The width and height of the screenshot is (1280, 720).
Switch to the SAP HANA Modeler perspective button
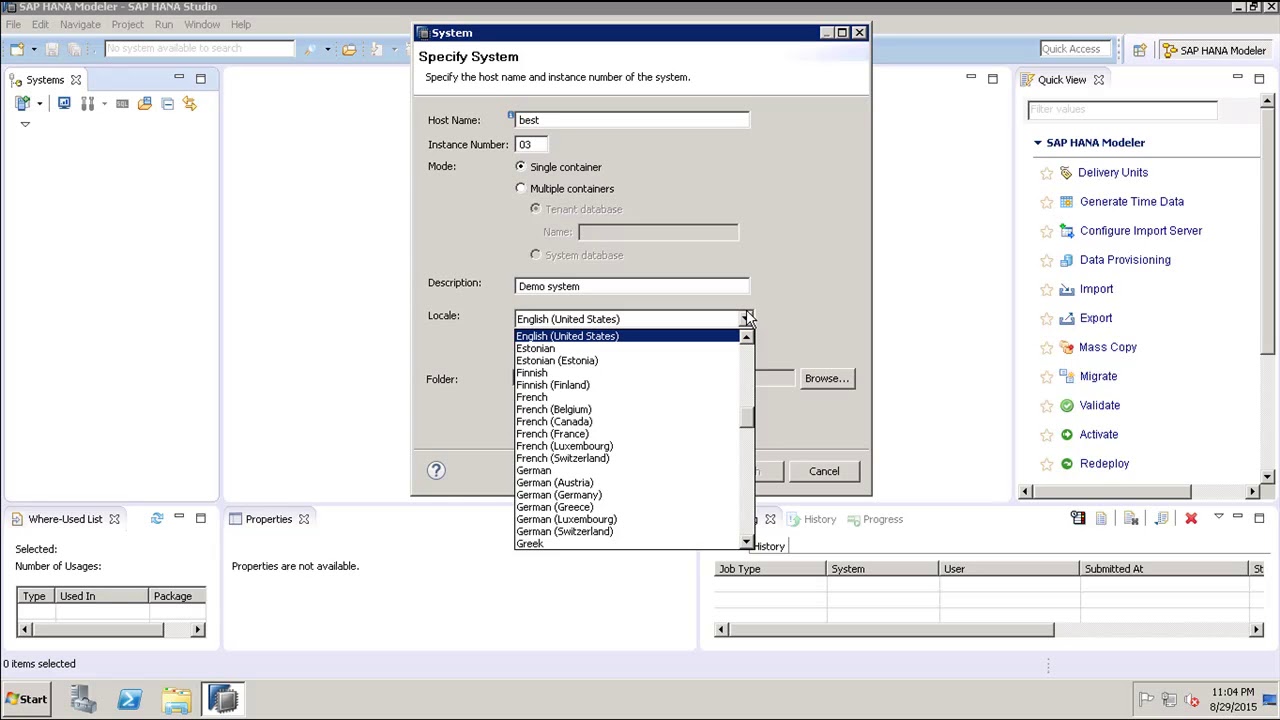[1215, 50]
